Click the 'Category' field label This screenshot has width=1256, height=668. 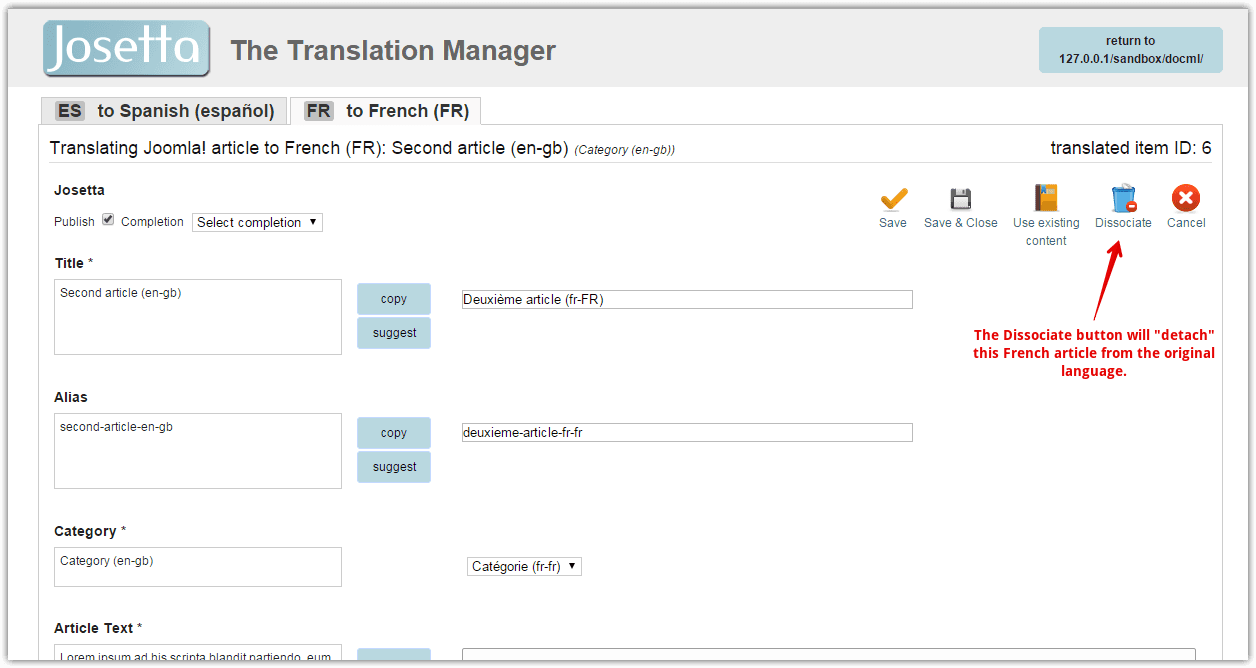click(85, 531)
